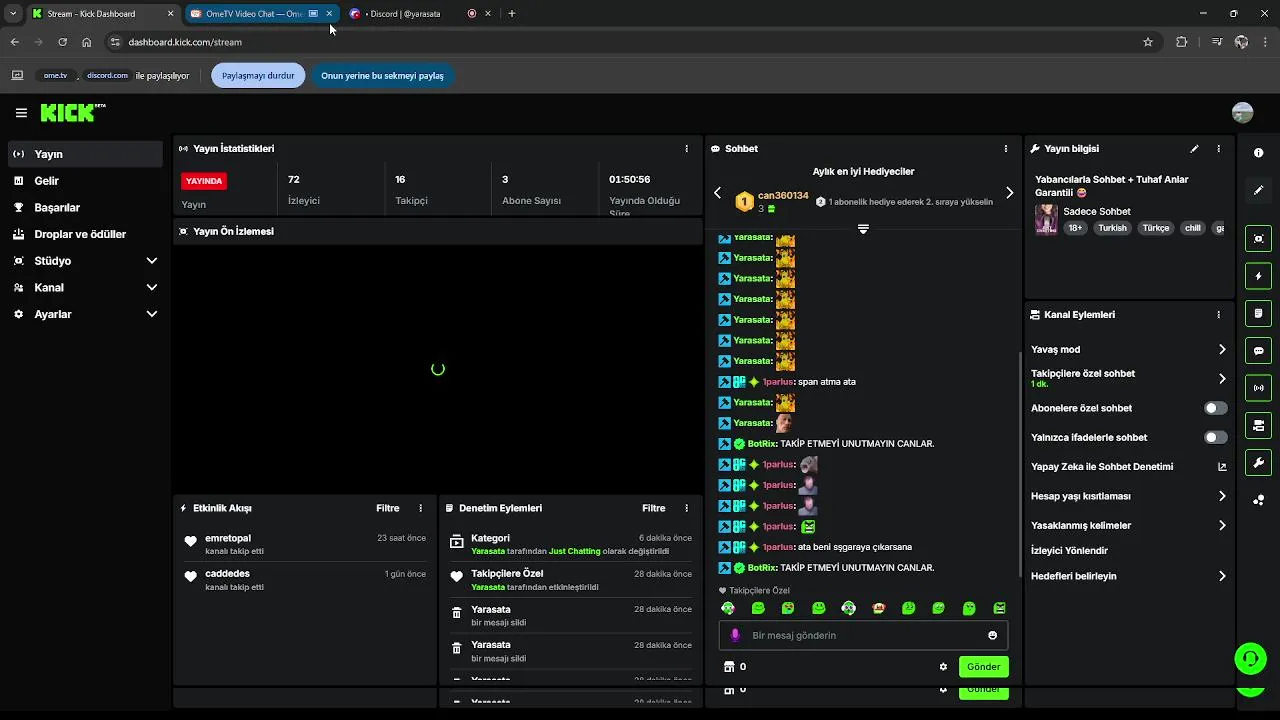The width and height of the screenshot is (1280, 720).
Task: Open the Yayın İstatistikleri three-dot menu
Action: pyautogui.click(x=686, y=148)
